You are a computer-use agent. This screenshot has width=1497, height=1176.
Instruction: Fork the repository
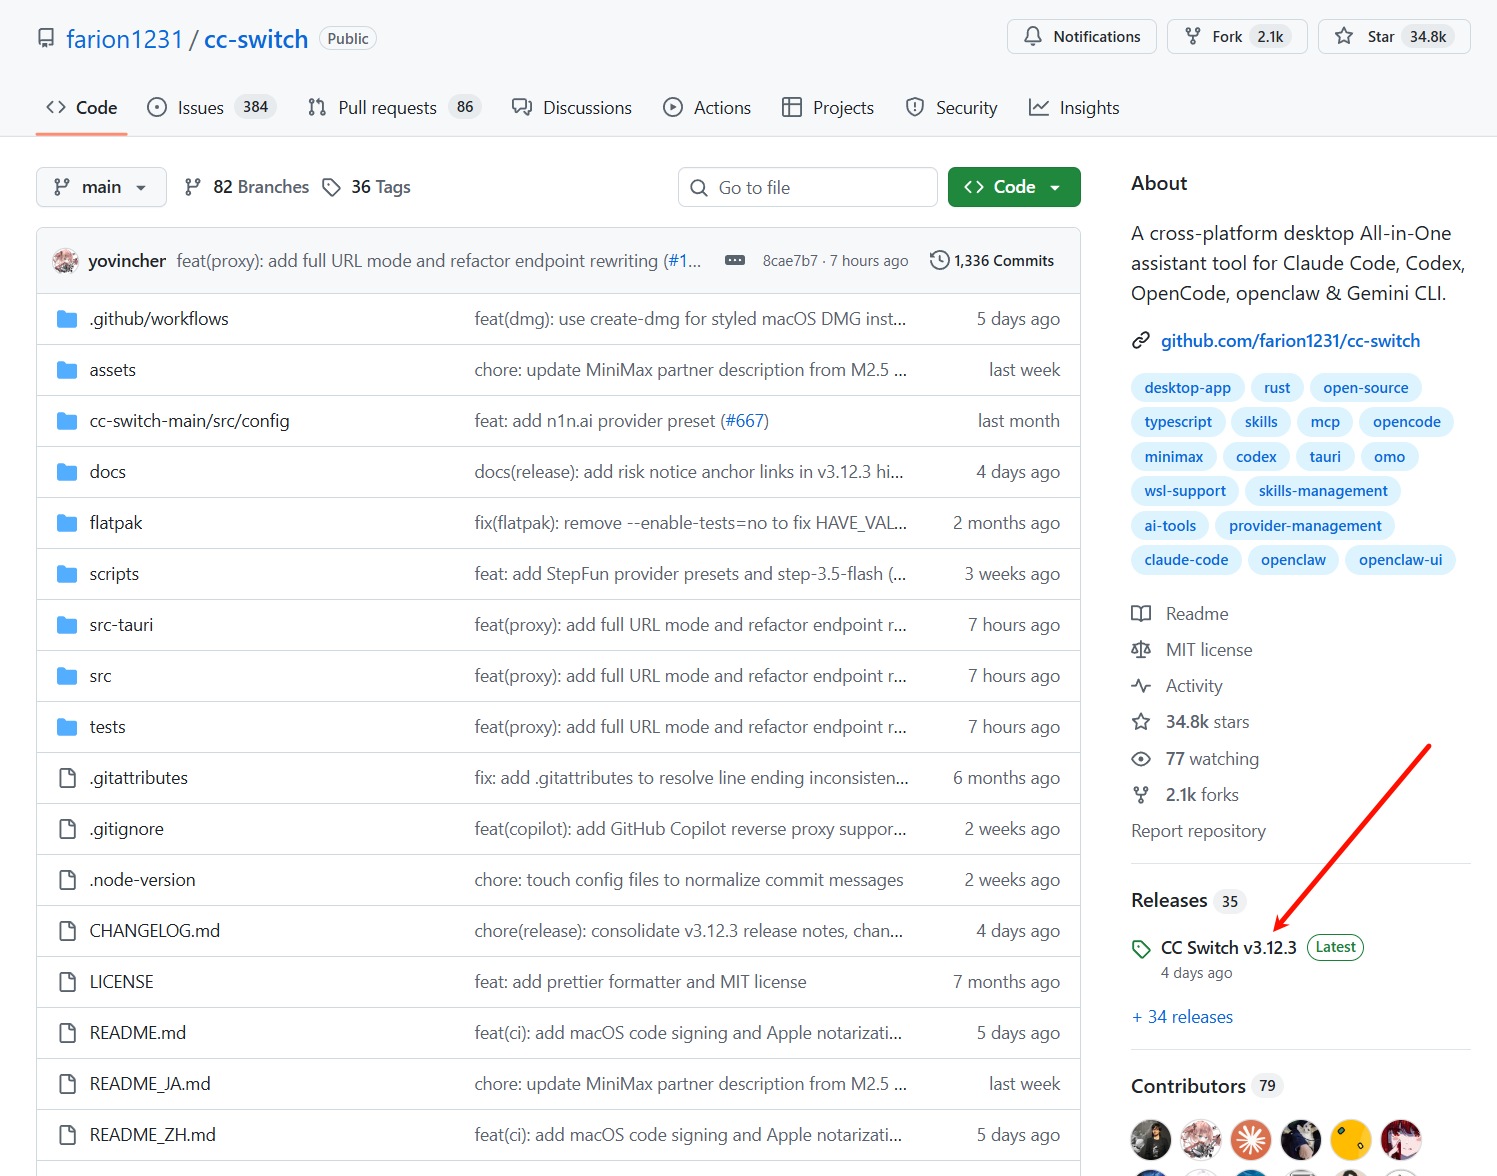(x=1237, y=37)
